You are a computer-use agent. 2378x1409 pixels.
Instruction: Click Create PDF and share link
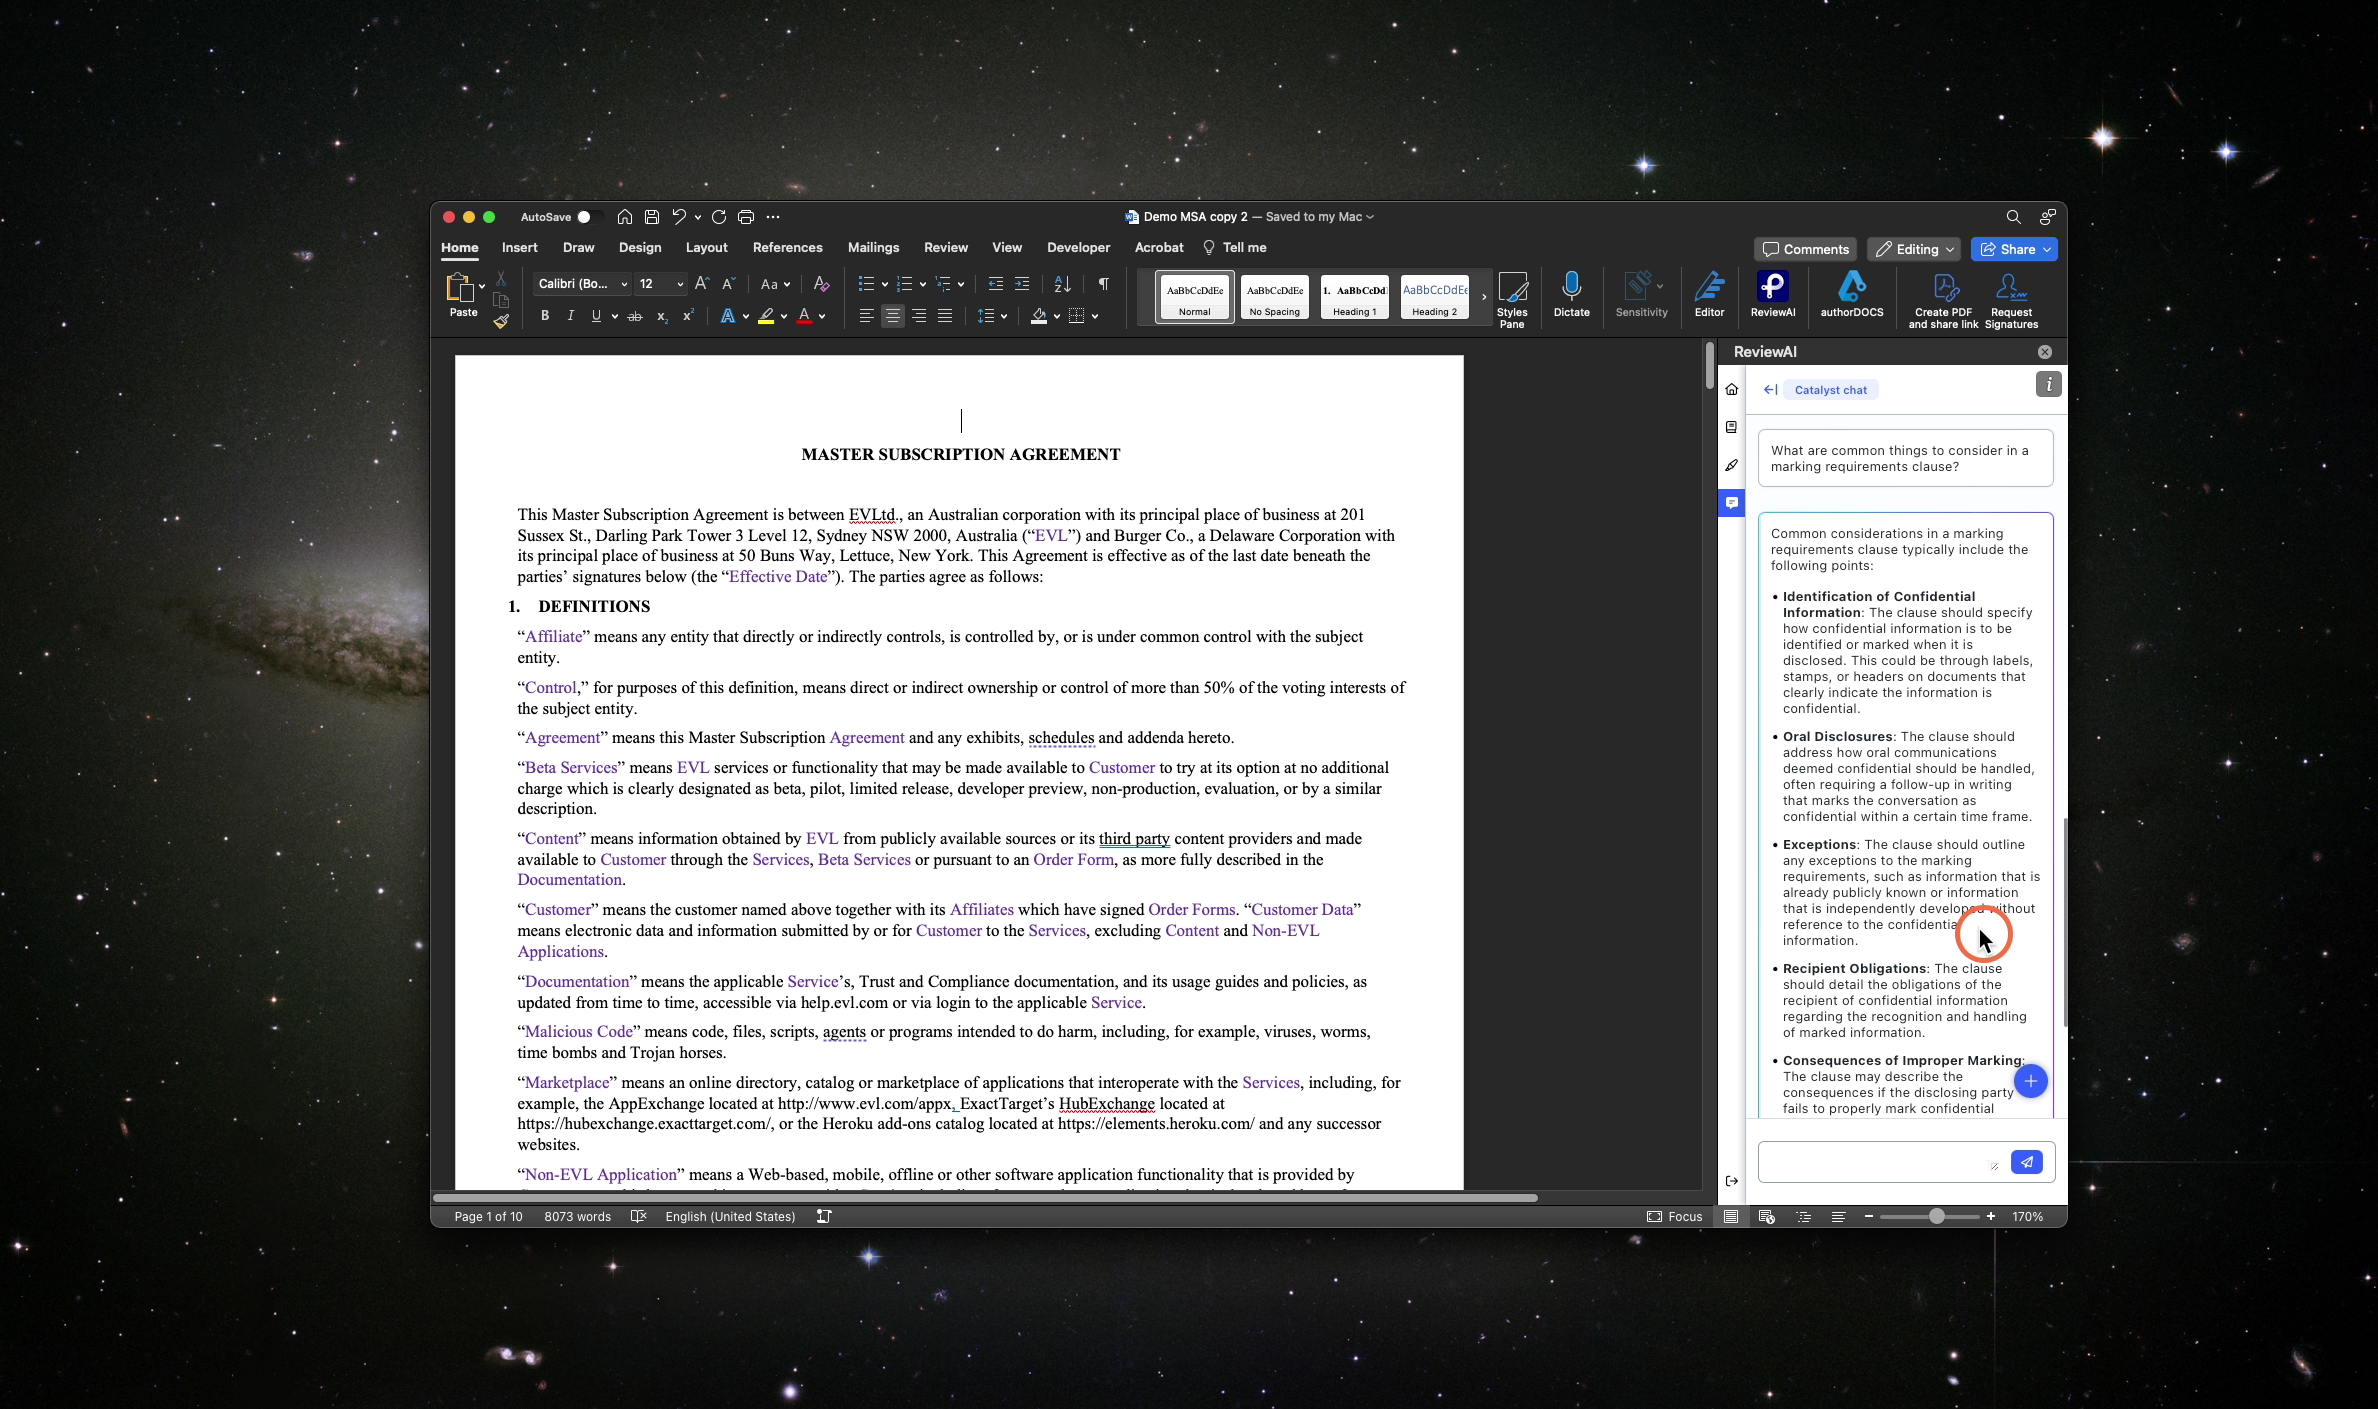click(1943, 300)
